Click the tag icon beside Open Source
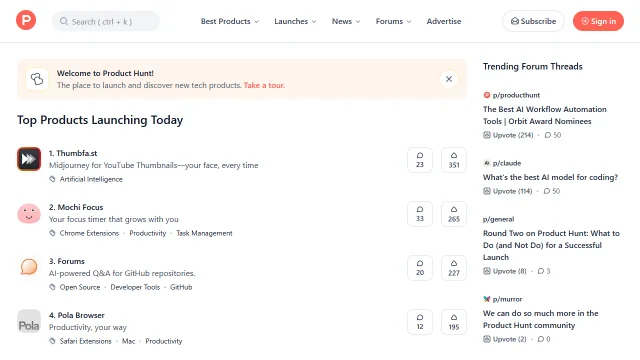 point(52,287)
